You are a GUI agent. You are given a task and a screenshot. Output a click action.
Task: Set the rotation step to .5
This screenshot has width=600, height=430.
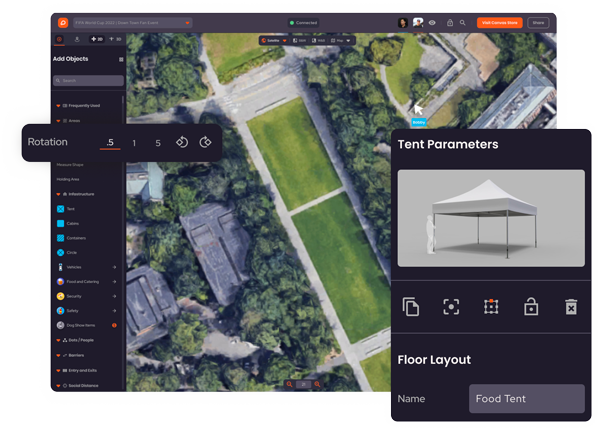click(x=110, y=143)
